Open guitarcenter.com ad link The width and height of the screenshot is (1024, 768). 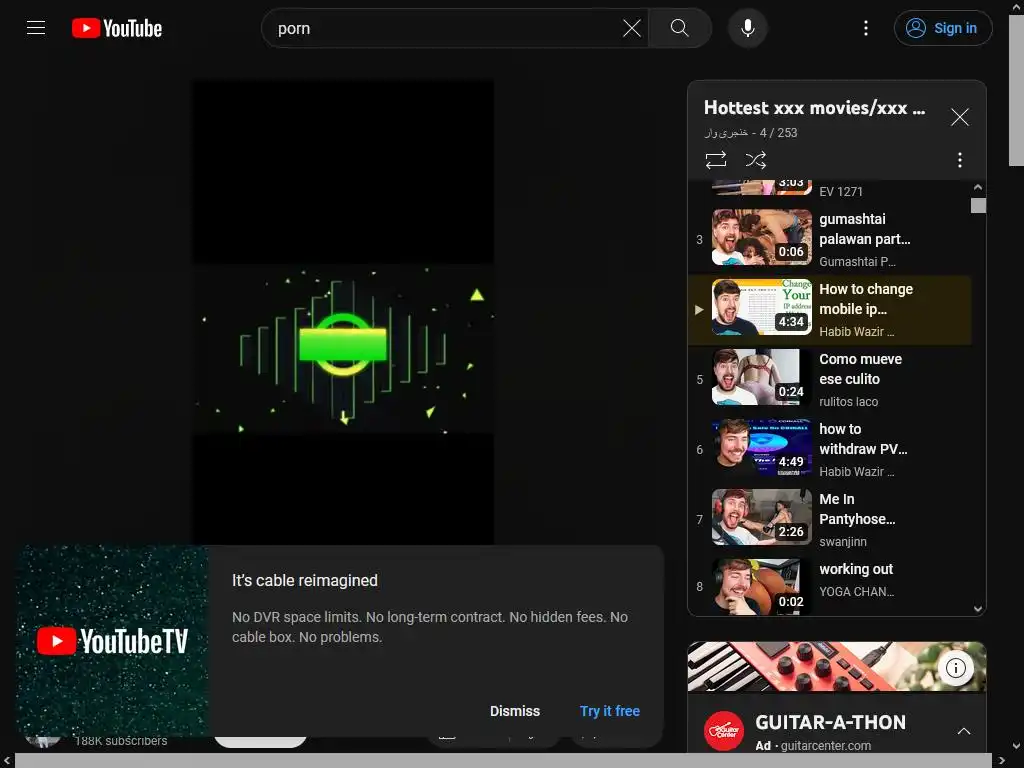tap(825, 746)
